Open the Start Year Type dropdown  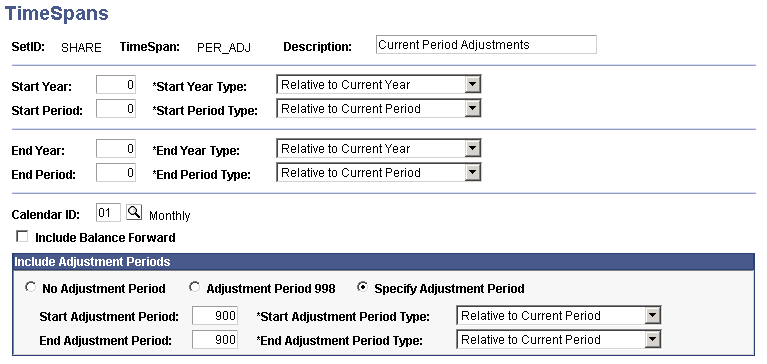point(379,85)
